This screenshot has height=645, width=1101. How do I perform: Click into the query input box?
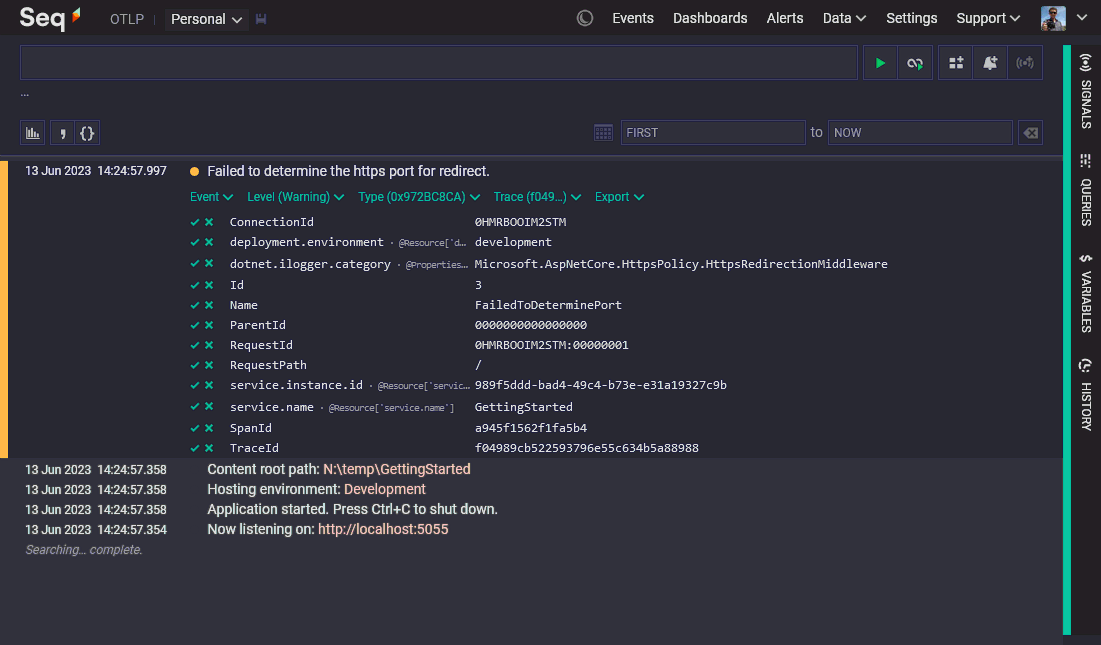(x=439, y=63)
